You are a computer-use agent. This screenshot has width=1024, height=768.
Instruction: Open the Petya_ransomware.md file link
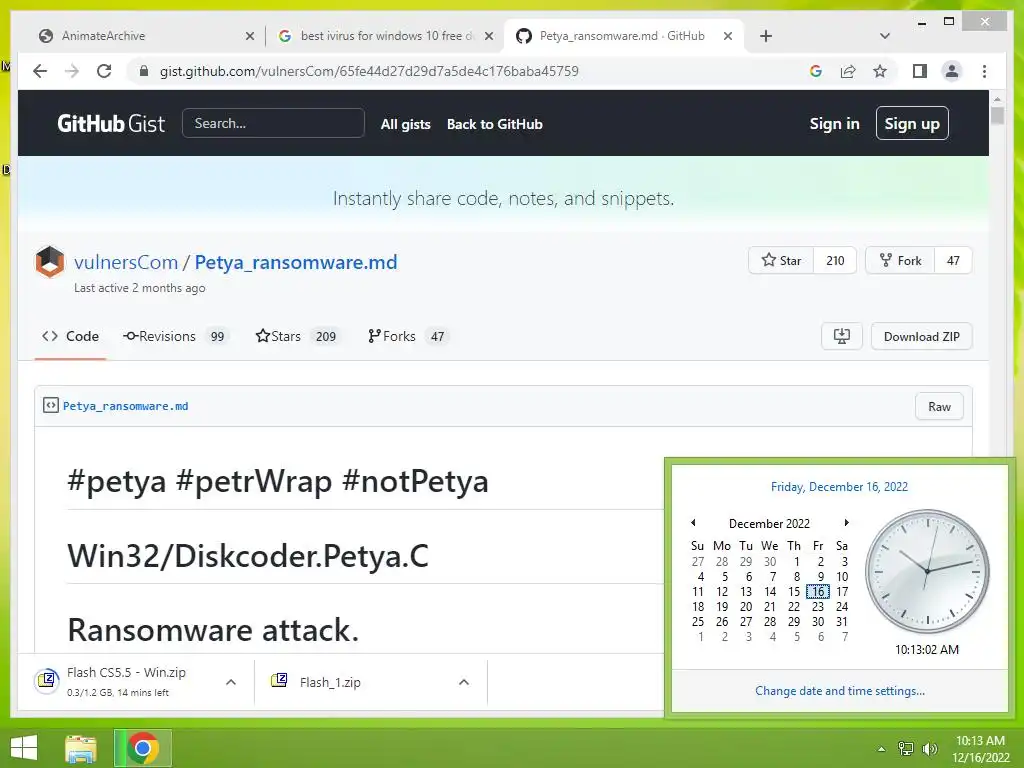pos(125,406)
